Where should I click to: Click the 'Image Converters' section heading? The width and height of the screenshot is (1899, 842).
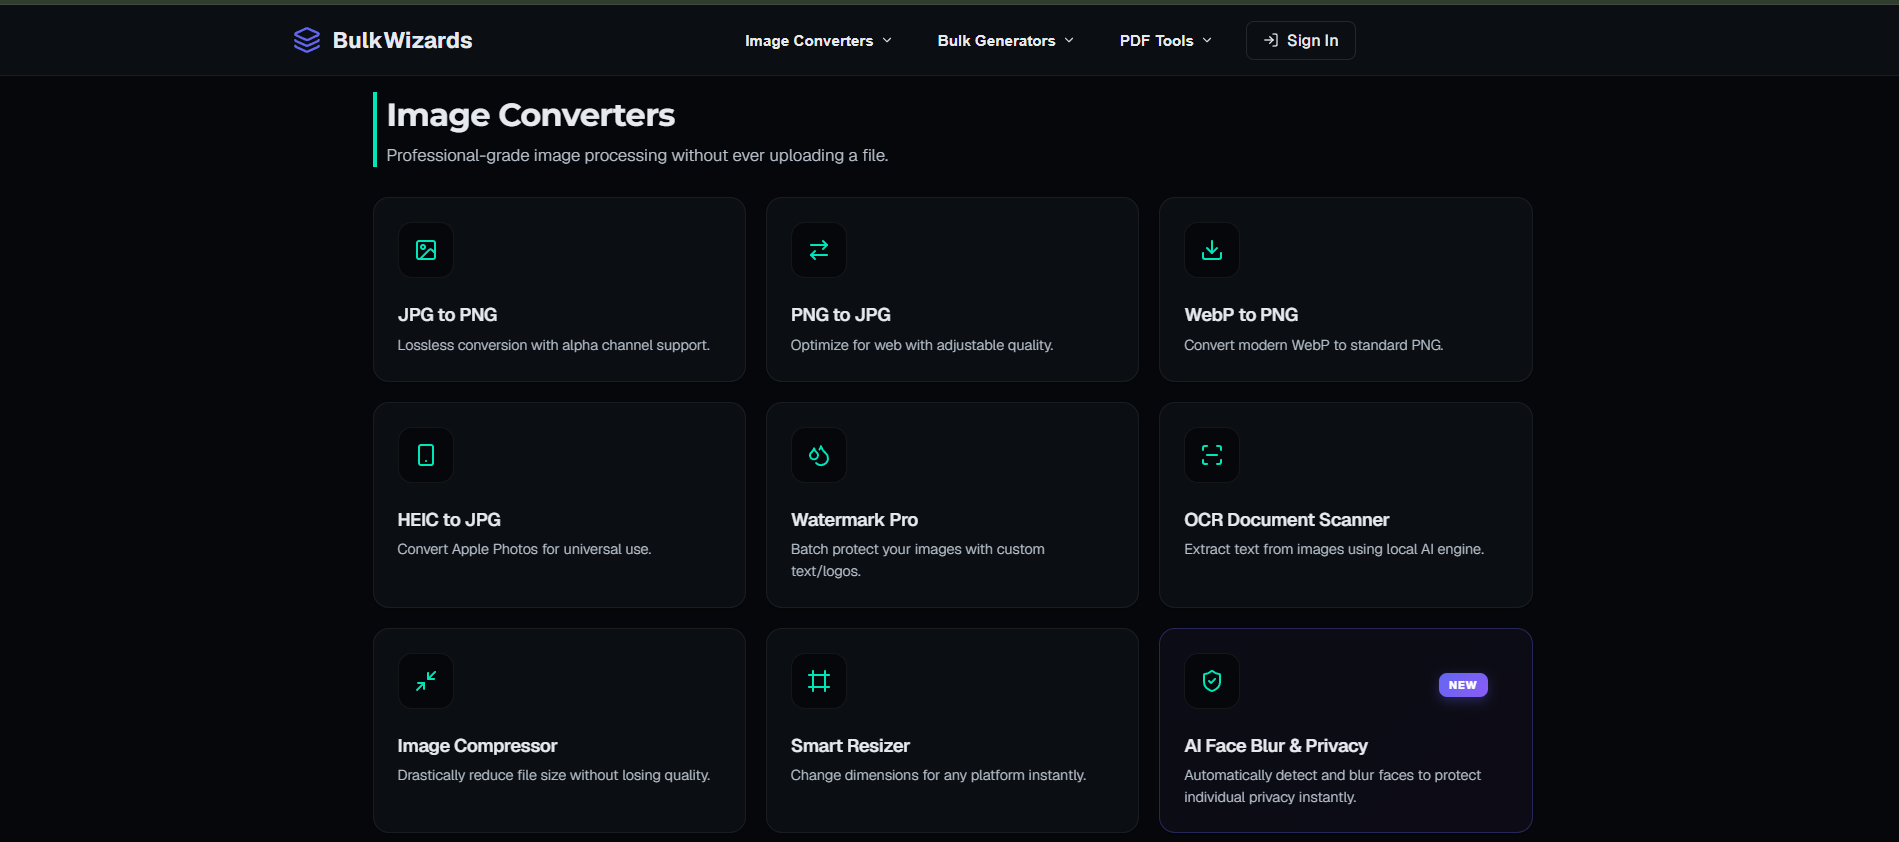[530, 115]
